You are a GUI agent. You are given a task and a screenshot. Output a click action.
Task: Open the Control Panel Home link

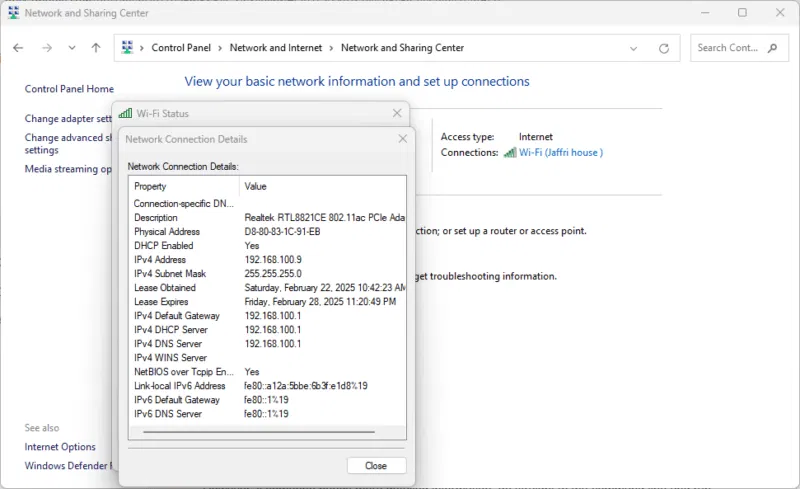click(x=69, y=89)
